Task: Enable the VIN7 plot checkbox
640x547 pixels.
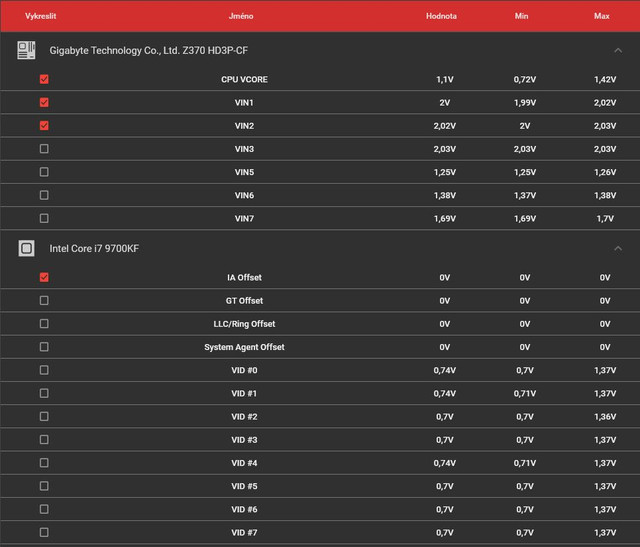Action: [44, 218]
